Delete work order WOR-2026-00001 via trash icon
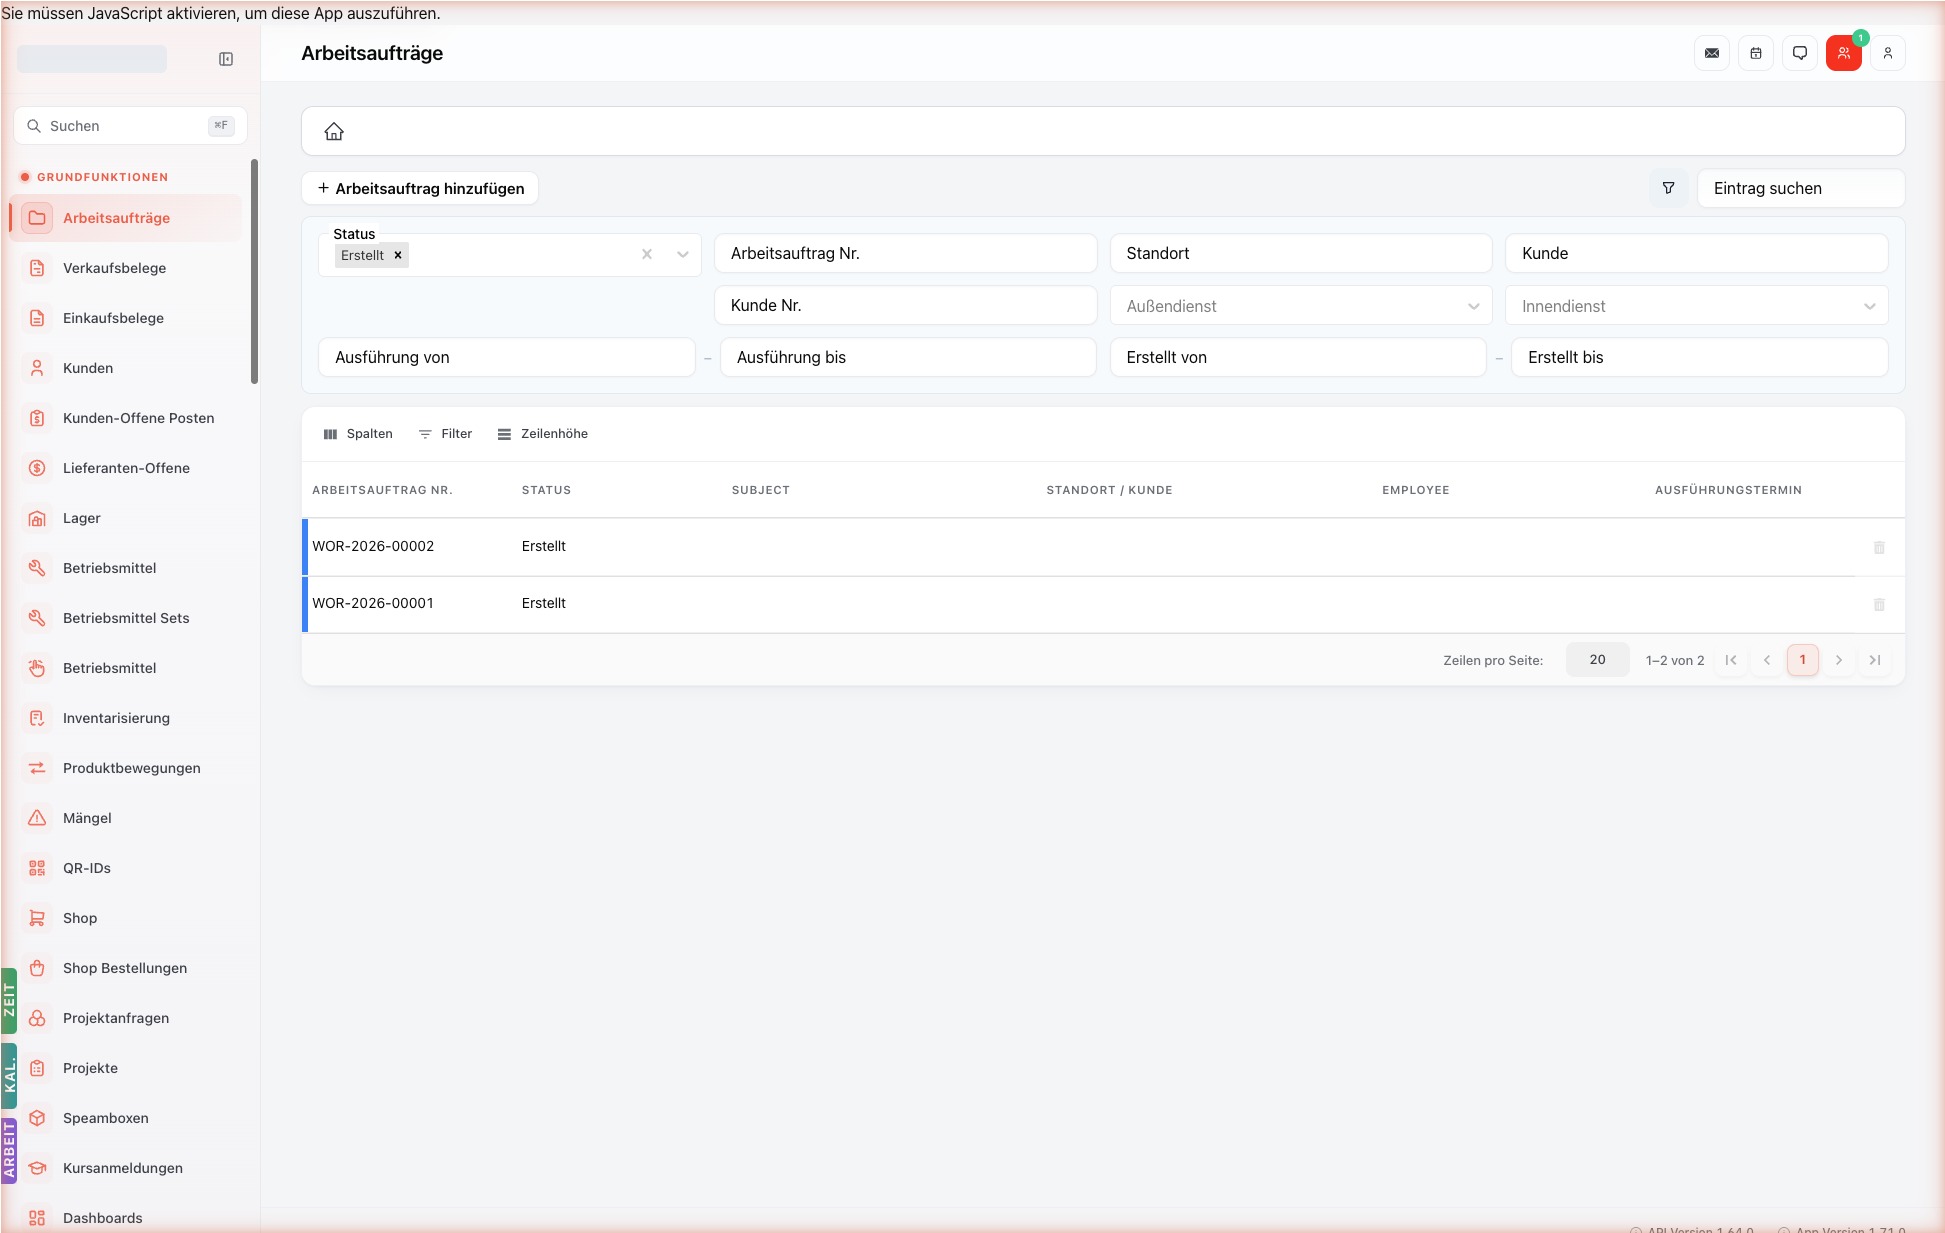This screenshot has height=1233, width=1945. (x=1879, y=604)
